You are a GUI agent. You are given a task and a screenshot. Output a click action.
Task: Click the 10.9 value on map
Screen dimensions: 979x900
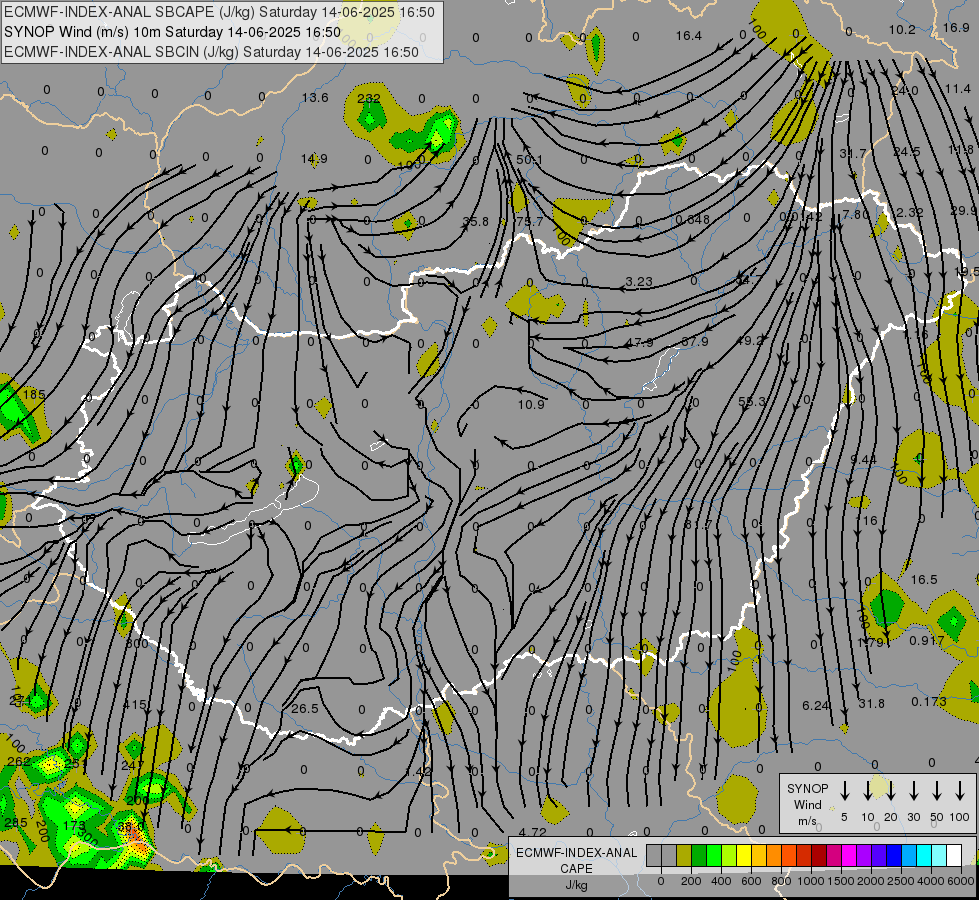point(531,404)
